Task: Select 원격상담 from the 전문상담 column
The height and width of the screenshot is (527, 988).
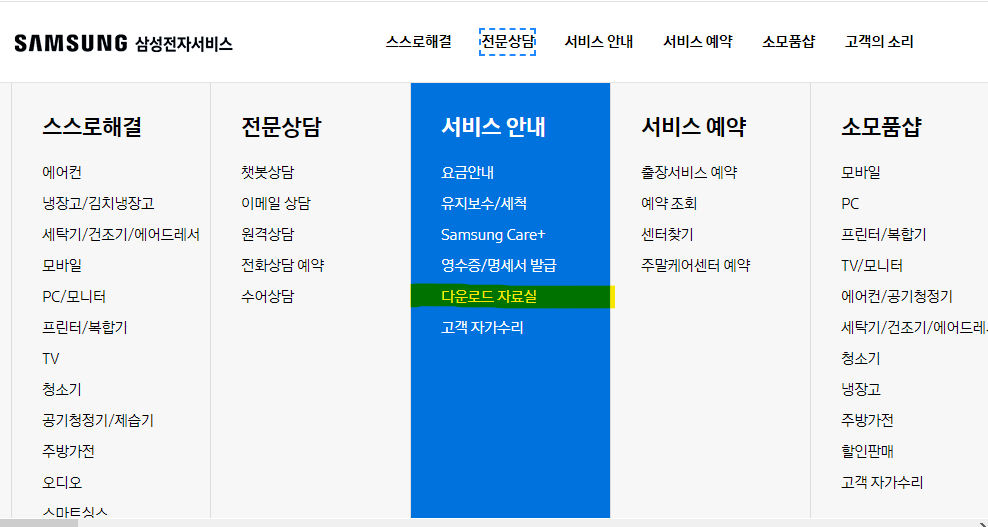Action: (267, 234)
